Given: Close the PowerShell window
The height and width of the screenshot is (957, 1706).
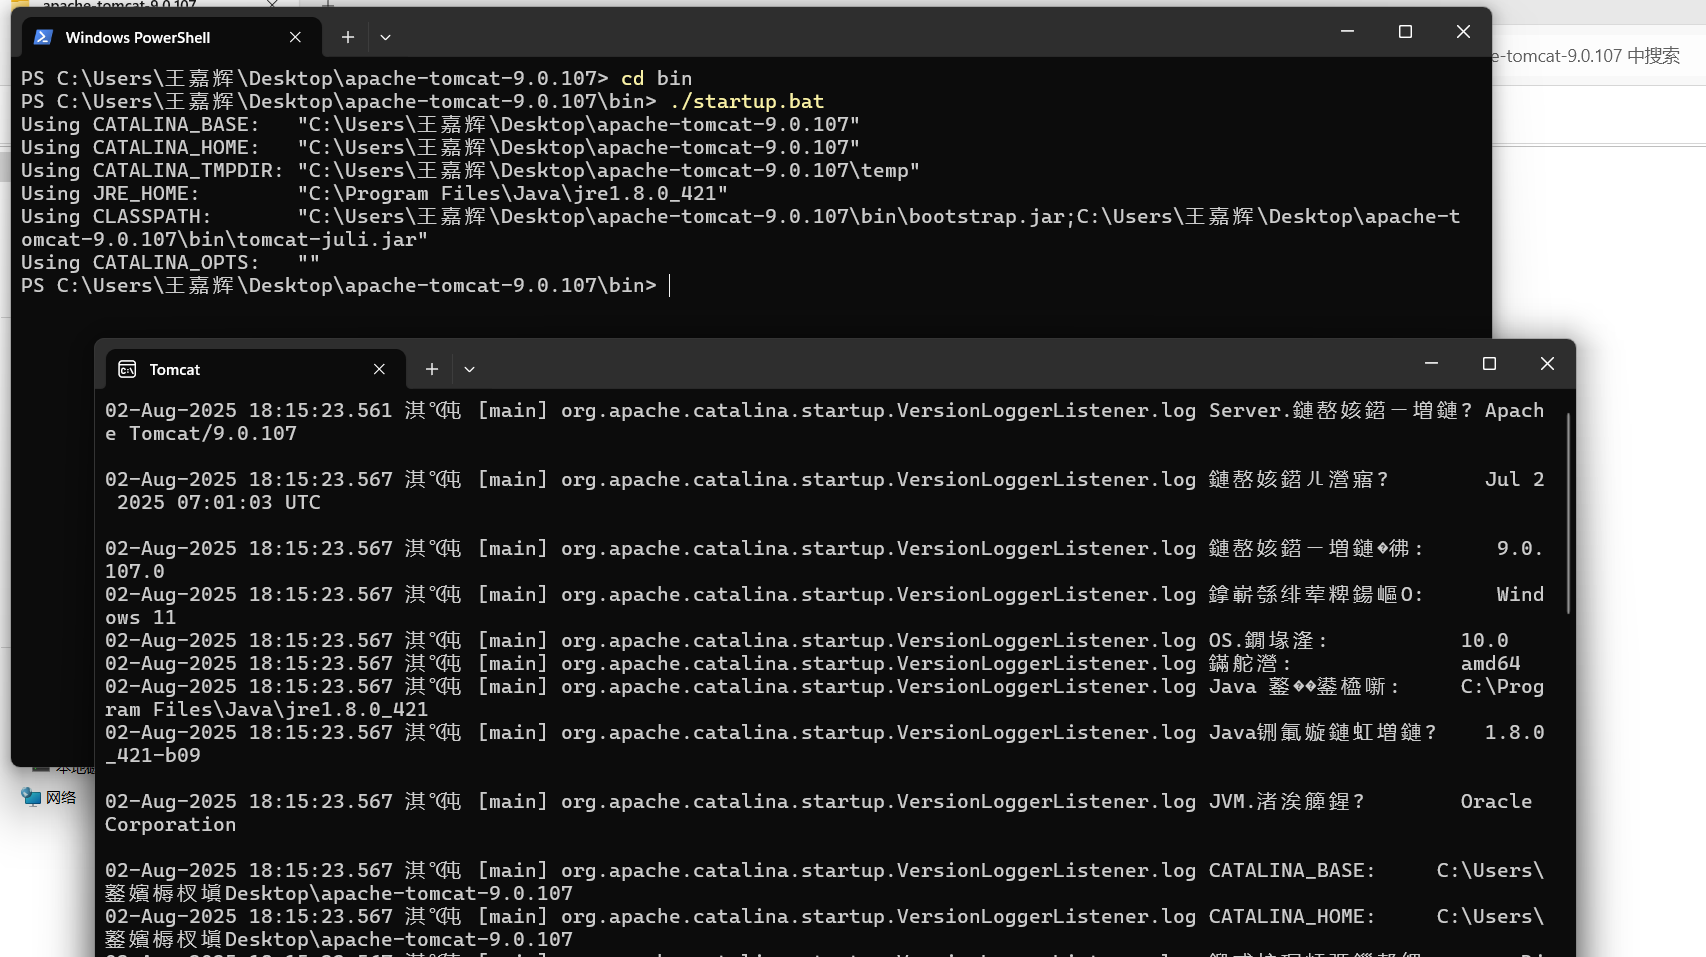Looking at the screenshot, I should tap(1463, 32).
